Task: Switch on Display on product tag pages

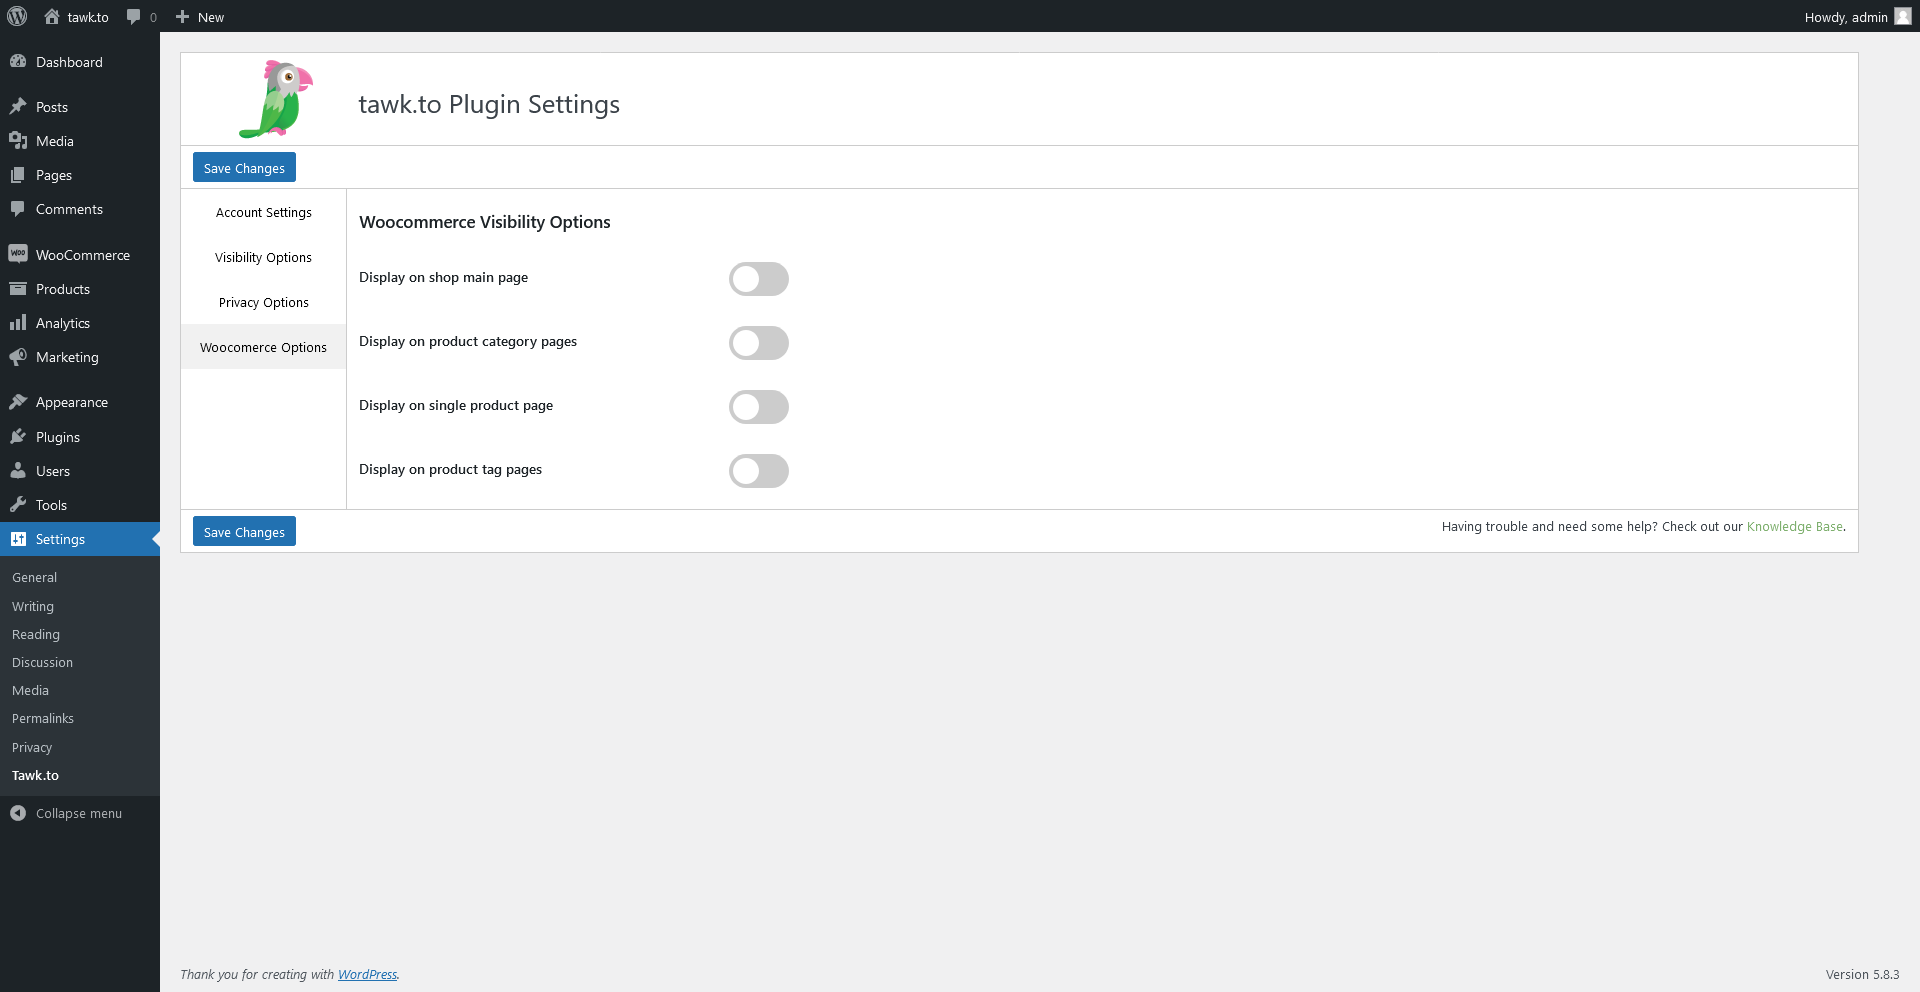Action: [x=758, y=471]
